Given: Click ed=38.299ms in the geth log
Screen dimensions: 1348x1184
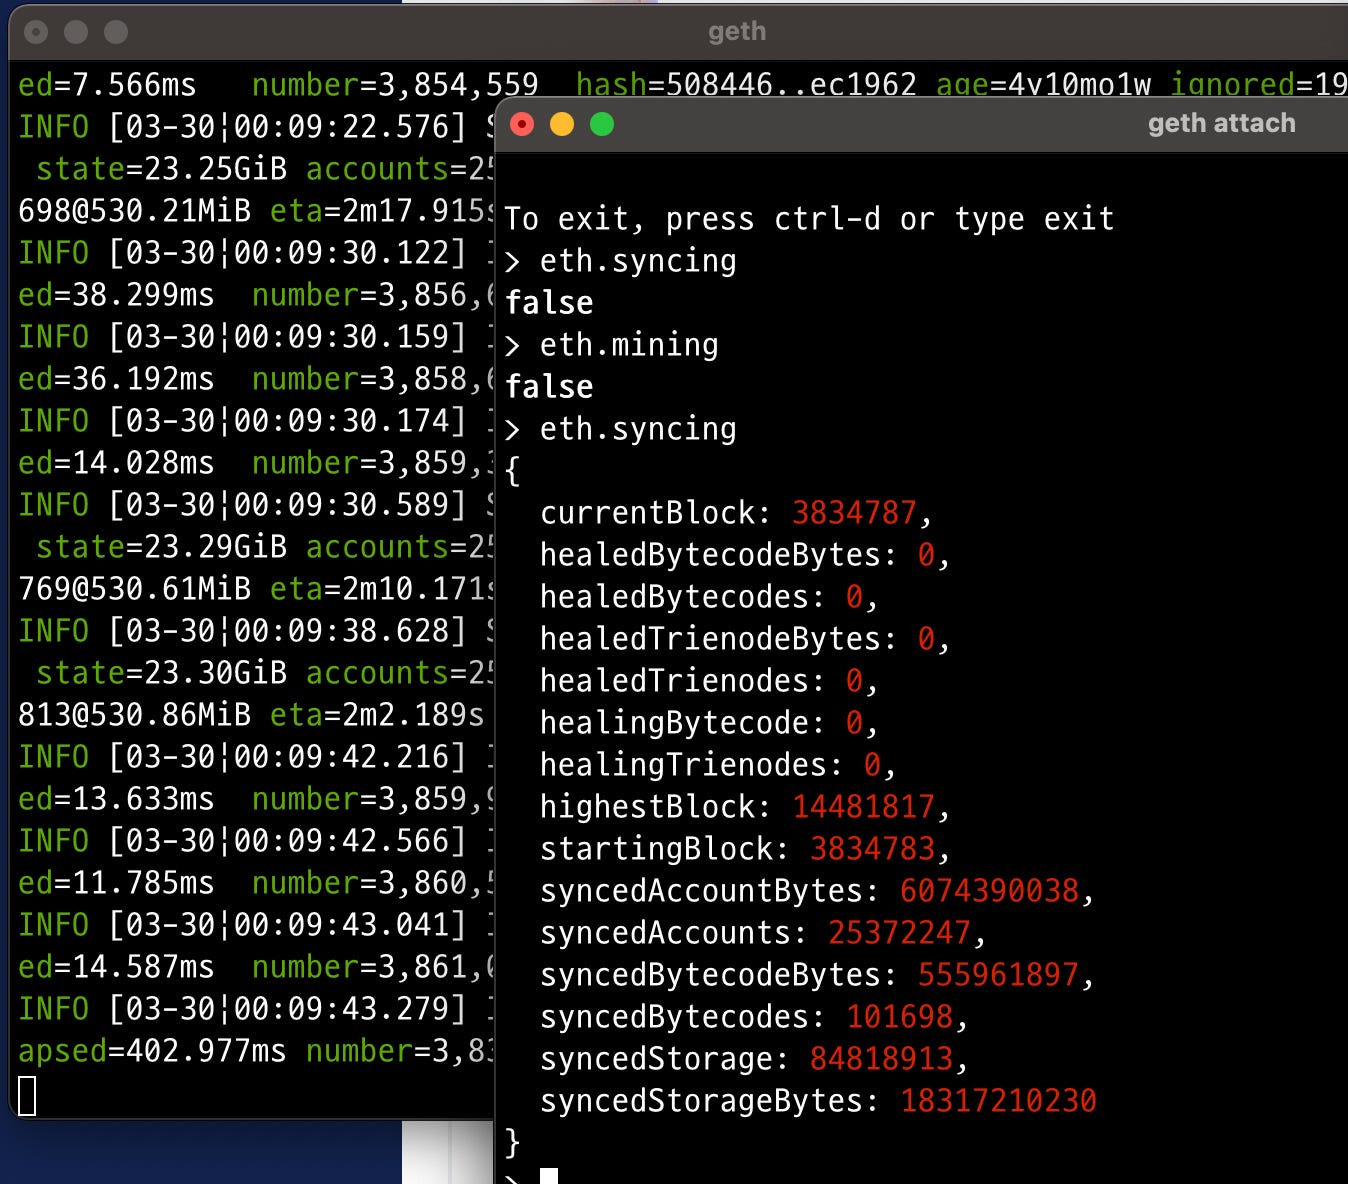Looking at the screenshot, I should 116,295.
